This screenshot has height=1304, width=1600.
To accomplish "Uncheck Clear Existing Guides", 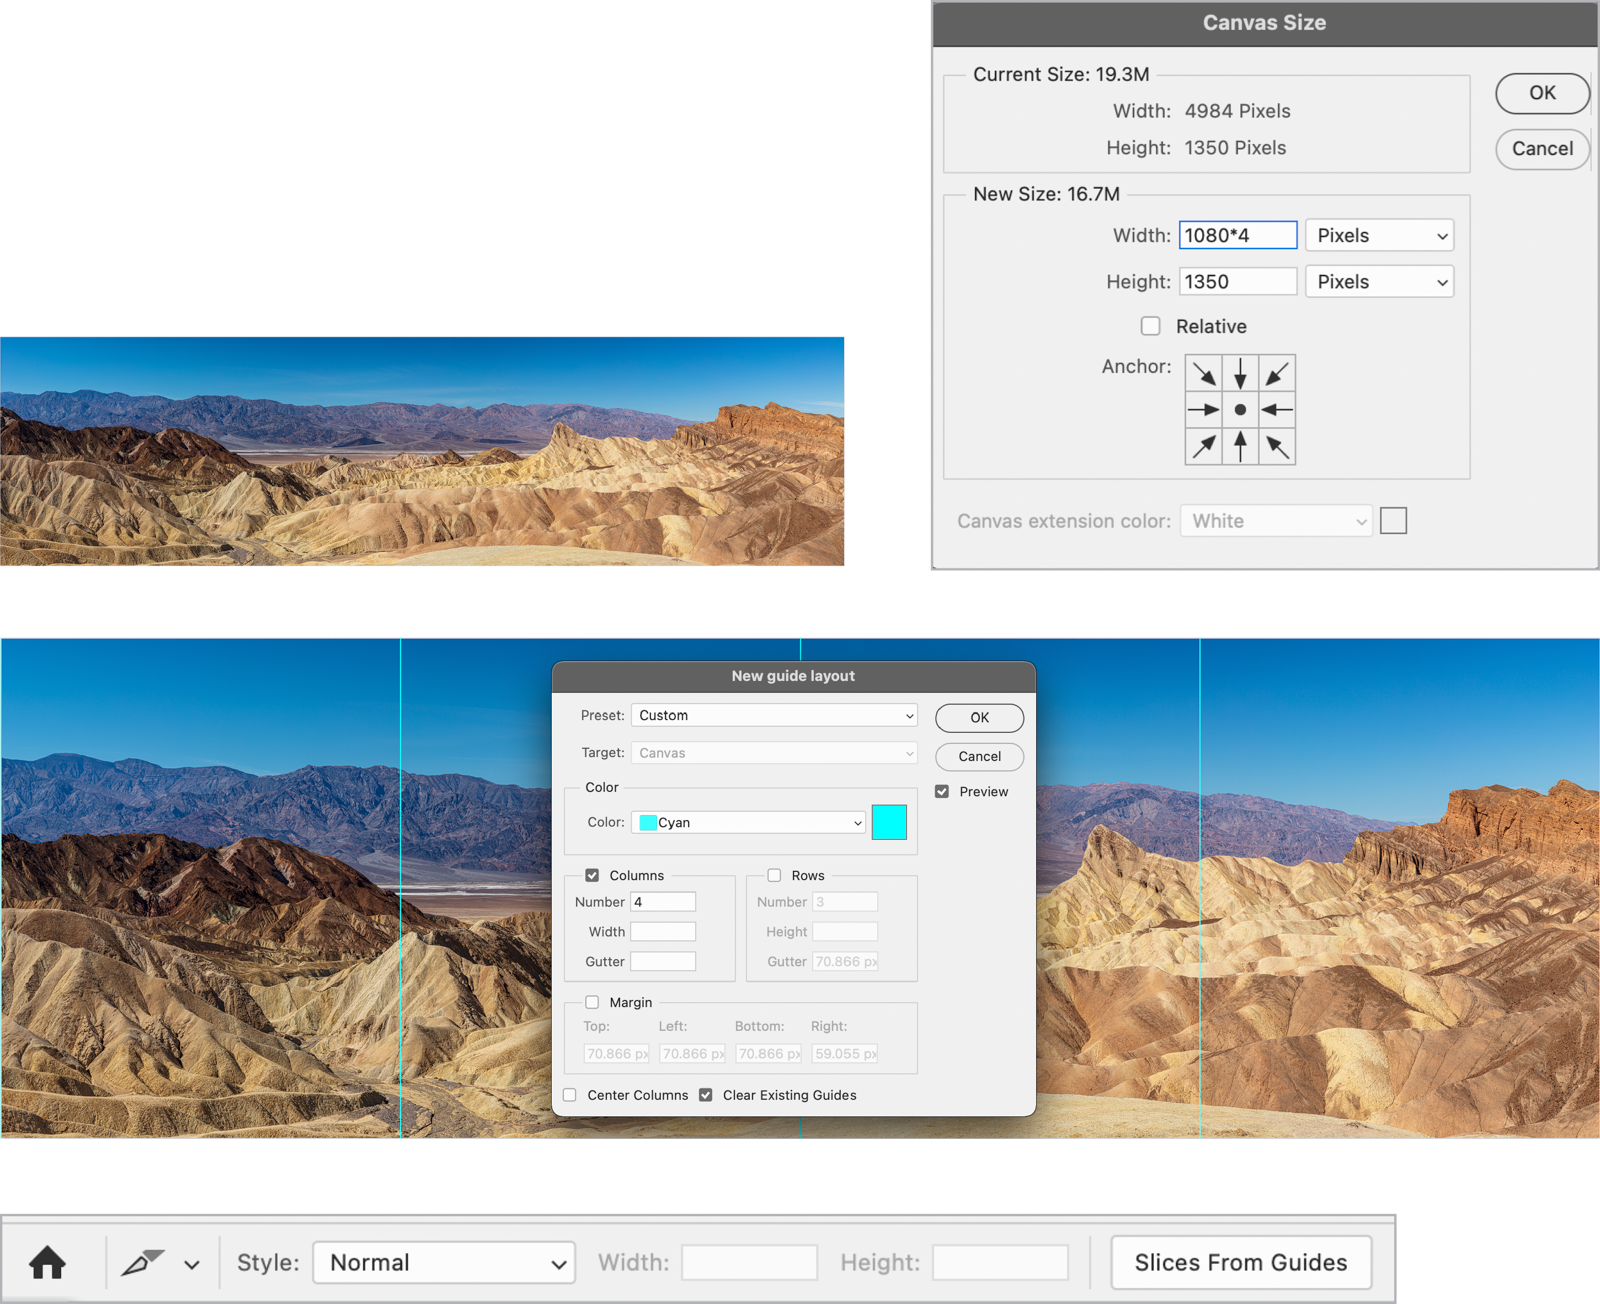I will (706, 1095).
